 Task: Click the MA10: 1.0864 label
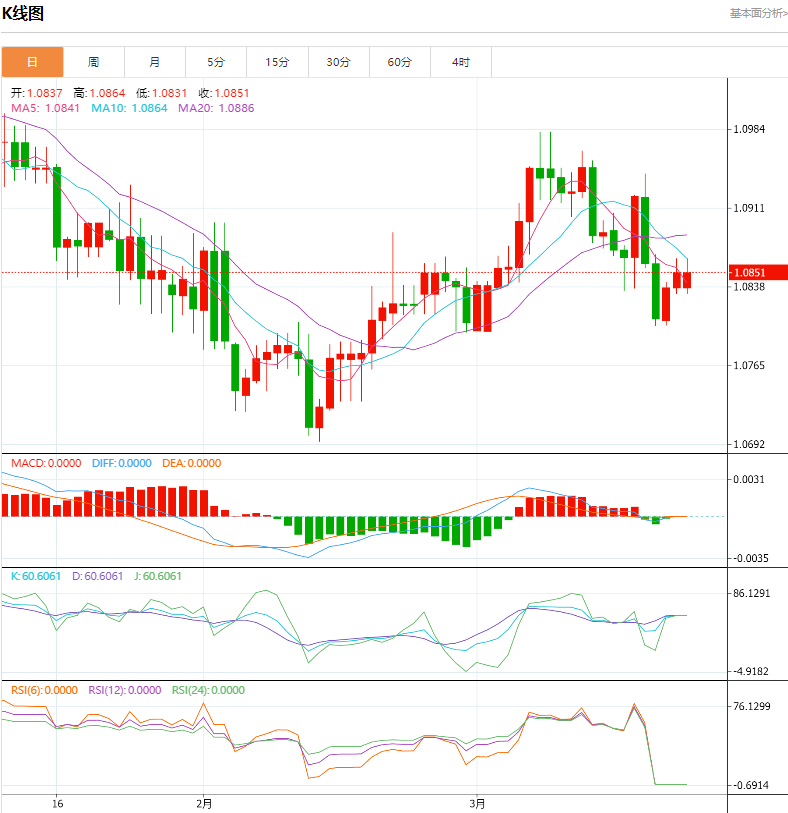coord(129,108)
